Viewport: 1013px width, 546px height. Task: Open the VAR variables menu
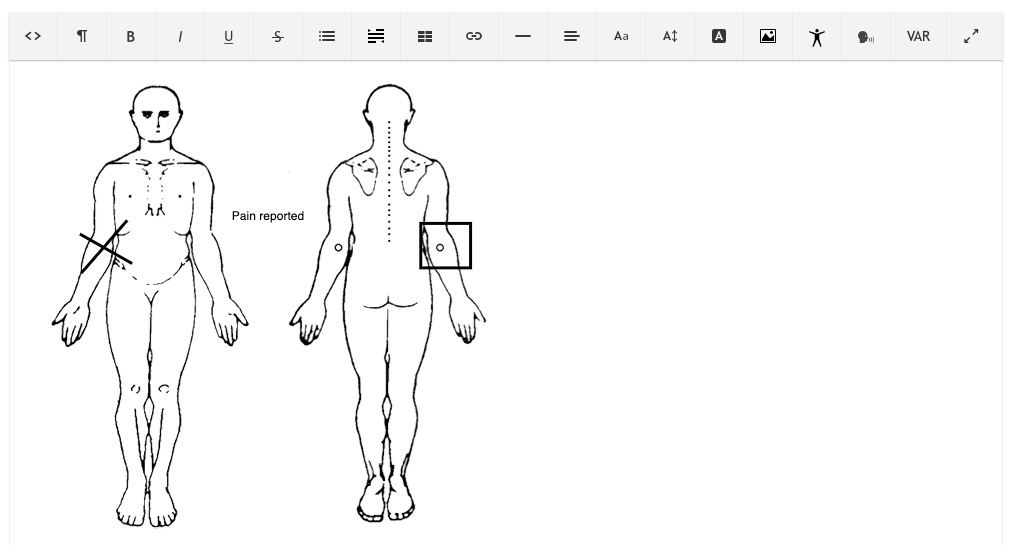click(x=918, y=36)
